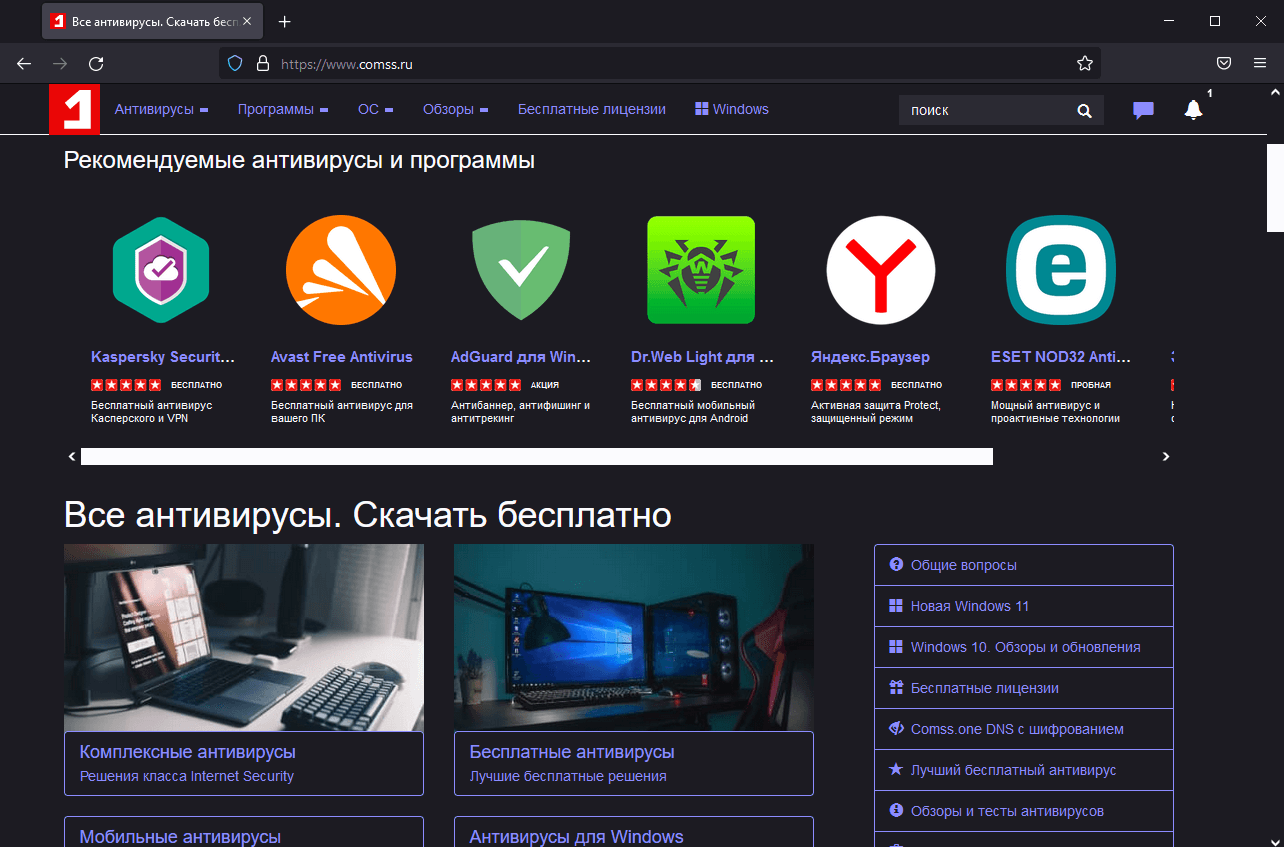Open Лучший бесплатный антивирус
The height and width of the screenshot is (847, 1284).
coord(1023,770)
